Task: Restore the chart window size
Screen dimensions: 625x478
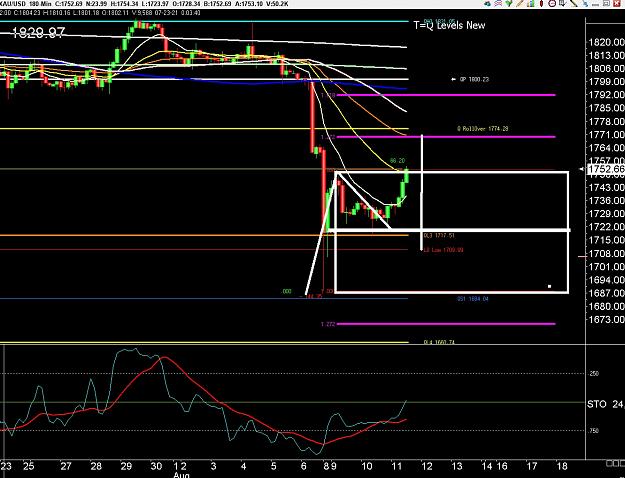Action: [606, 3]
